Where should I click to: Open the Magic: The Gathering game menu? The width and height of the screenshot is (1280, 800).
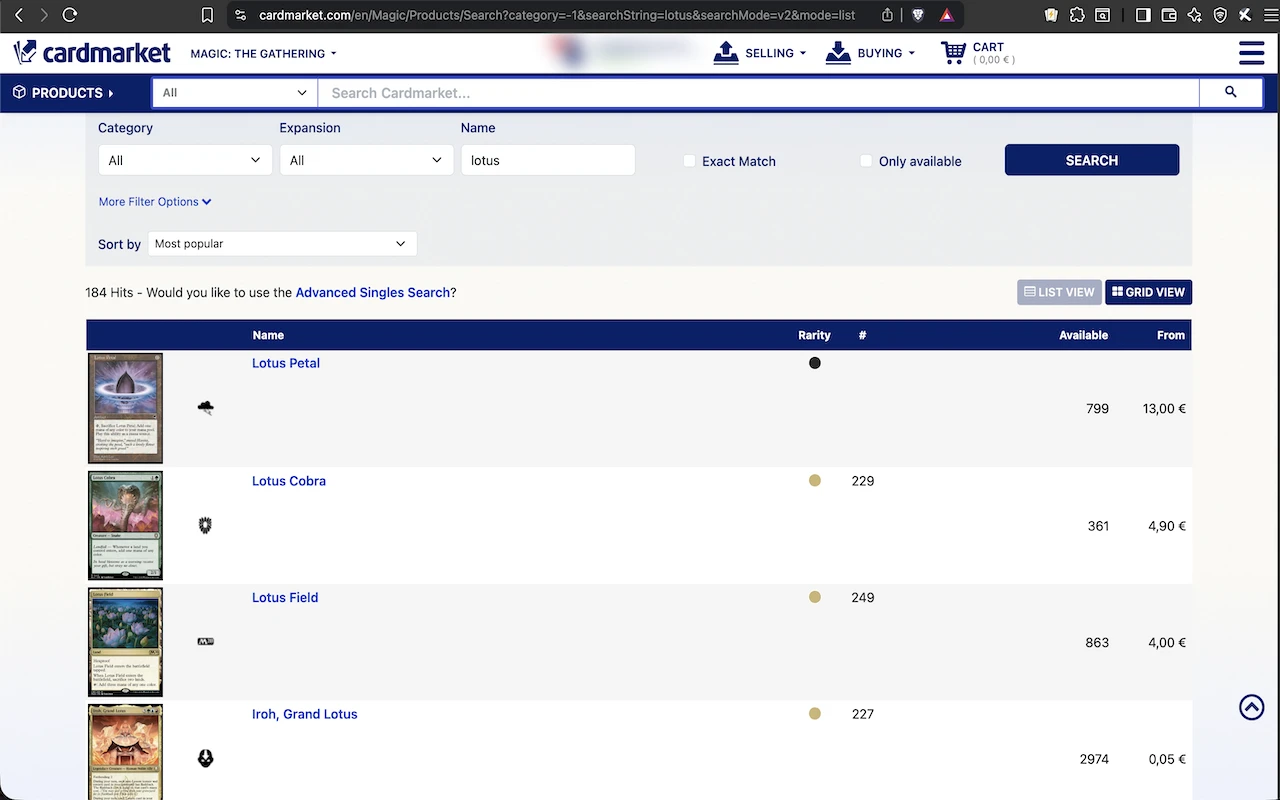(x=262, y=53)
